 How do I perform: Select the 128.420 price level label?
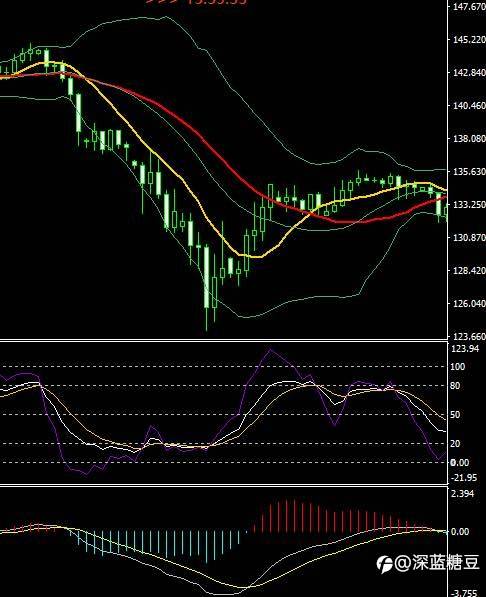click(469, 271)
